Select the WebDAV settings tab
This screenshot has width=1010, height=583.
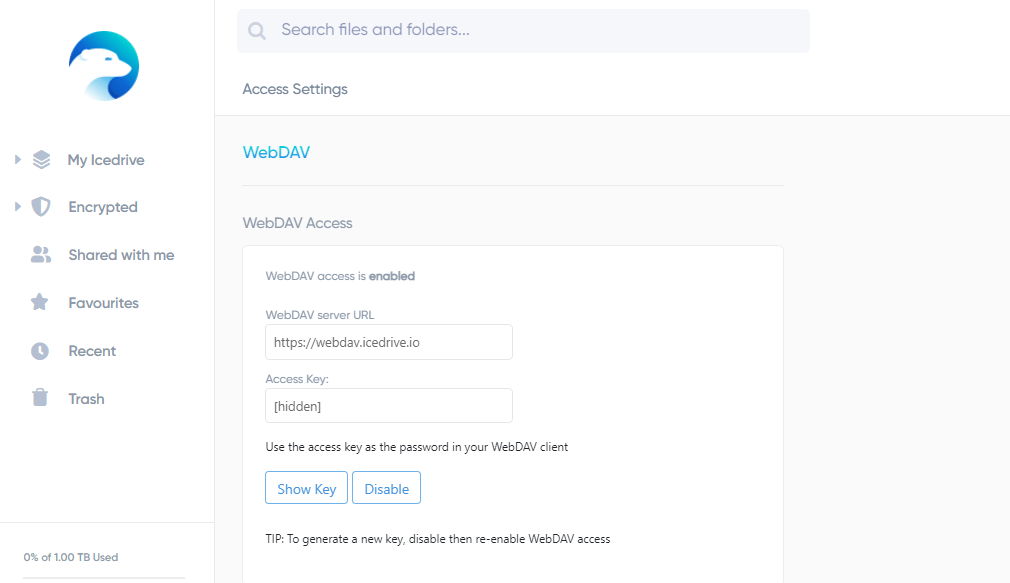276,152
